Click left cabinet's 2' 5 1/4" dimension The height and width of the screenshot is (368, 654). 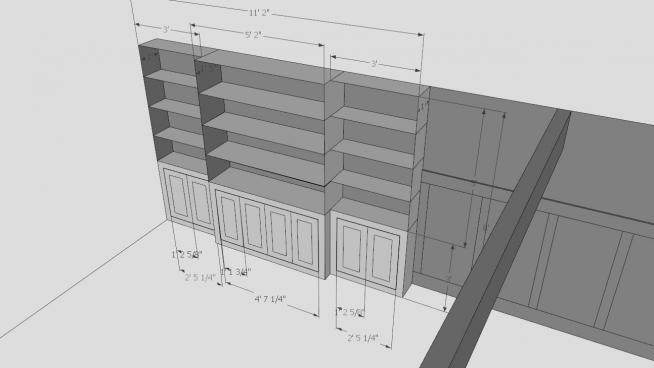pos(200,277)
